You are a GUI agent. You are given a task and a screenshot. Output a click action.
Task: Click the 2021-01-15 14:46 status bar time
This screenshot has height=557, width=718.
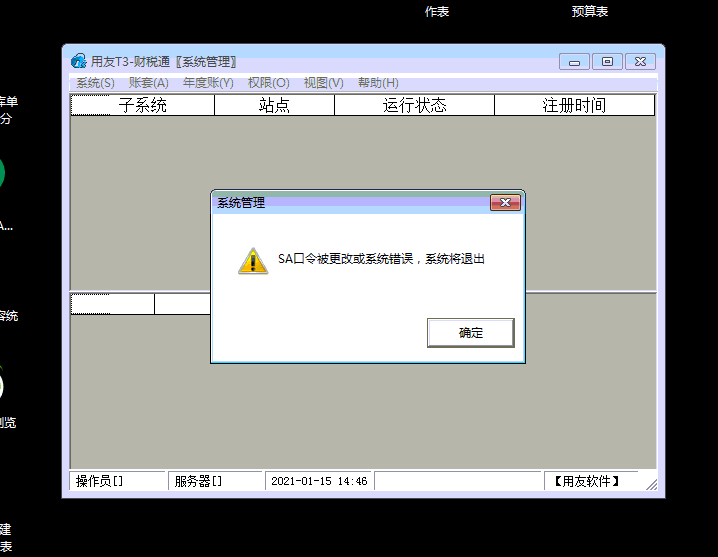click(x=319, y=481)
